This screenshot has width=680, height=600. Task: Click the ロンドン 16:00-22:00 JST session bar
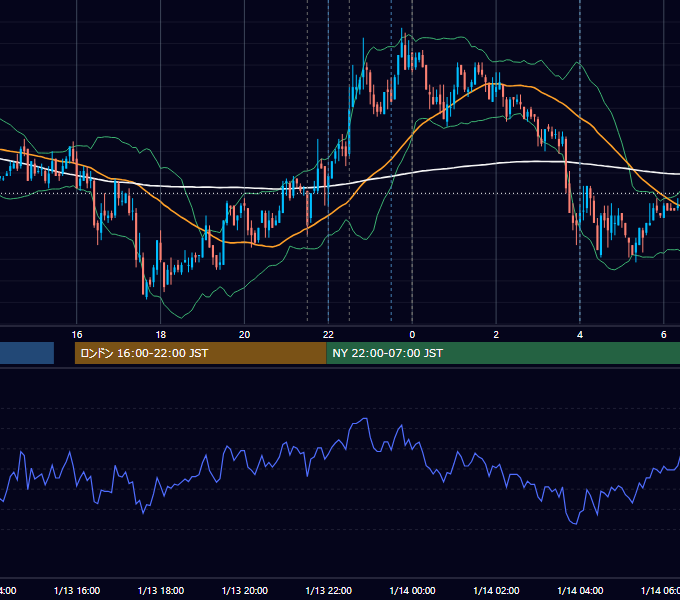tap(200, 353)
